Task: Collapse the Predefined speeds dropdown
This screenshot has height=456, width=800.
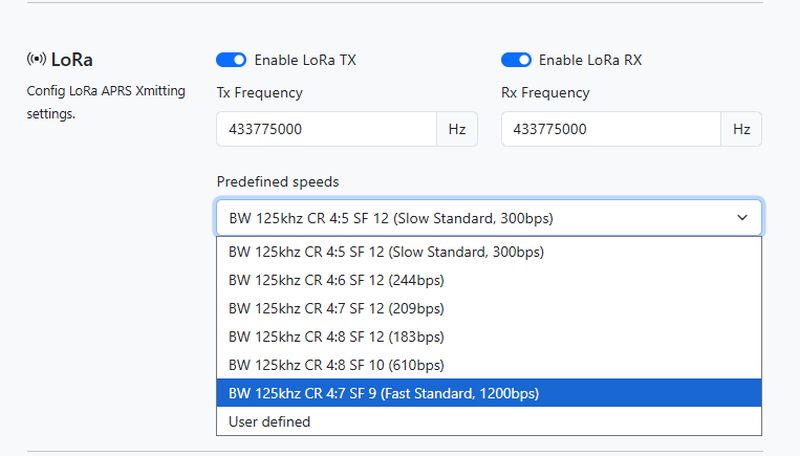Action: click(x=489, y=218)
